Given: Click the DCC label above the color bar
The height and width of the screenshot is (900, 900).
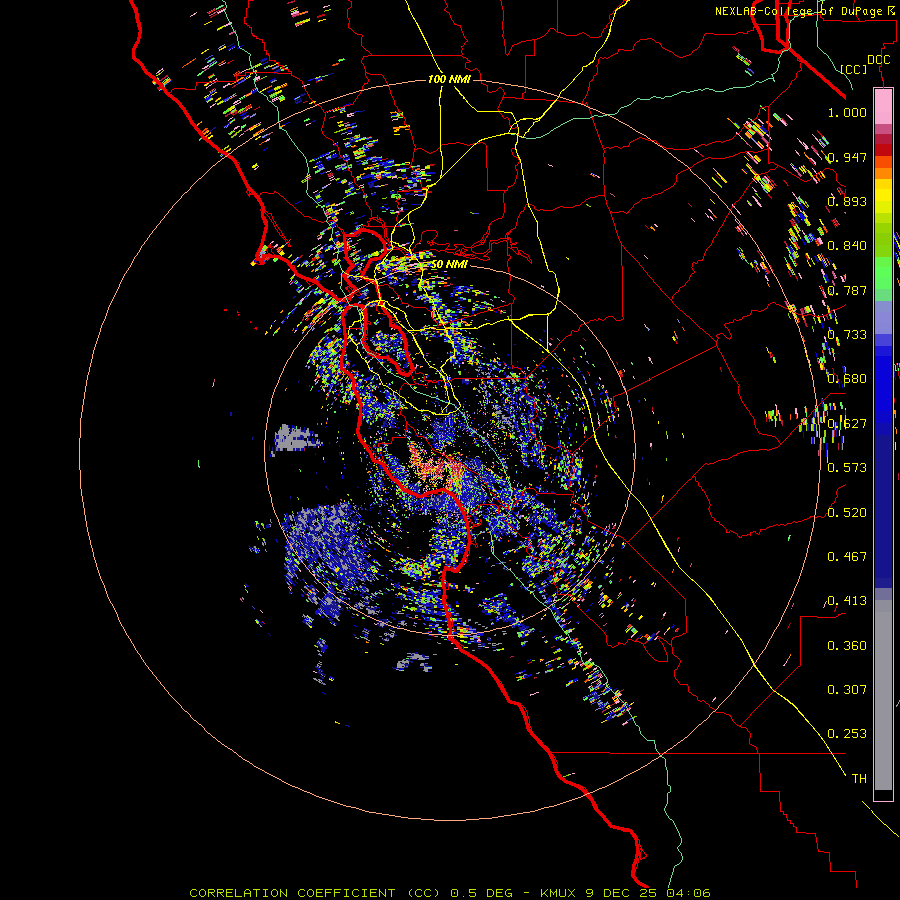Looking at the screenshot, I should (x=878, y=60).
